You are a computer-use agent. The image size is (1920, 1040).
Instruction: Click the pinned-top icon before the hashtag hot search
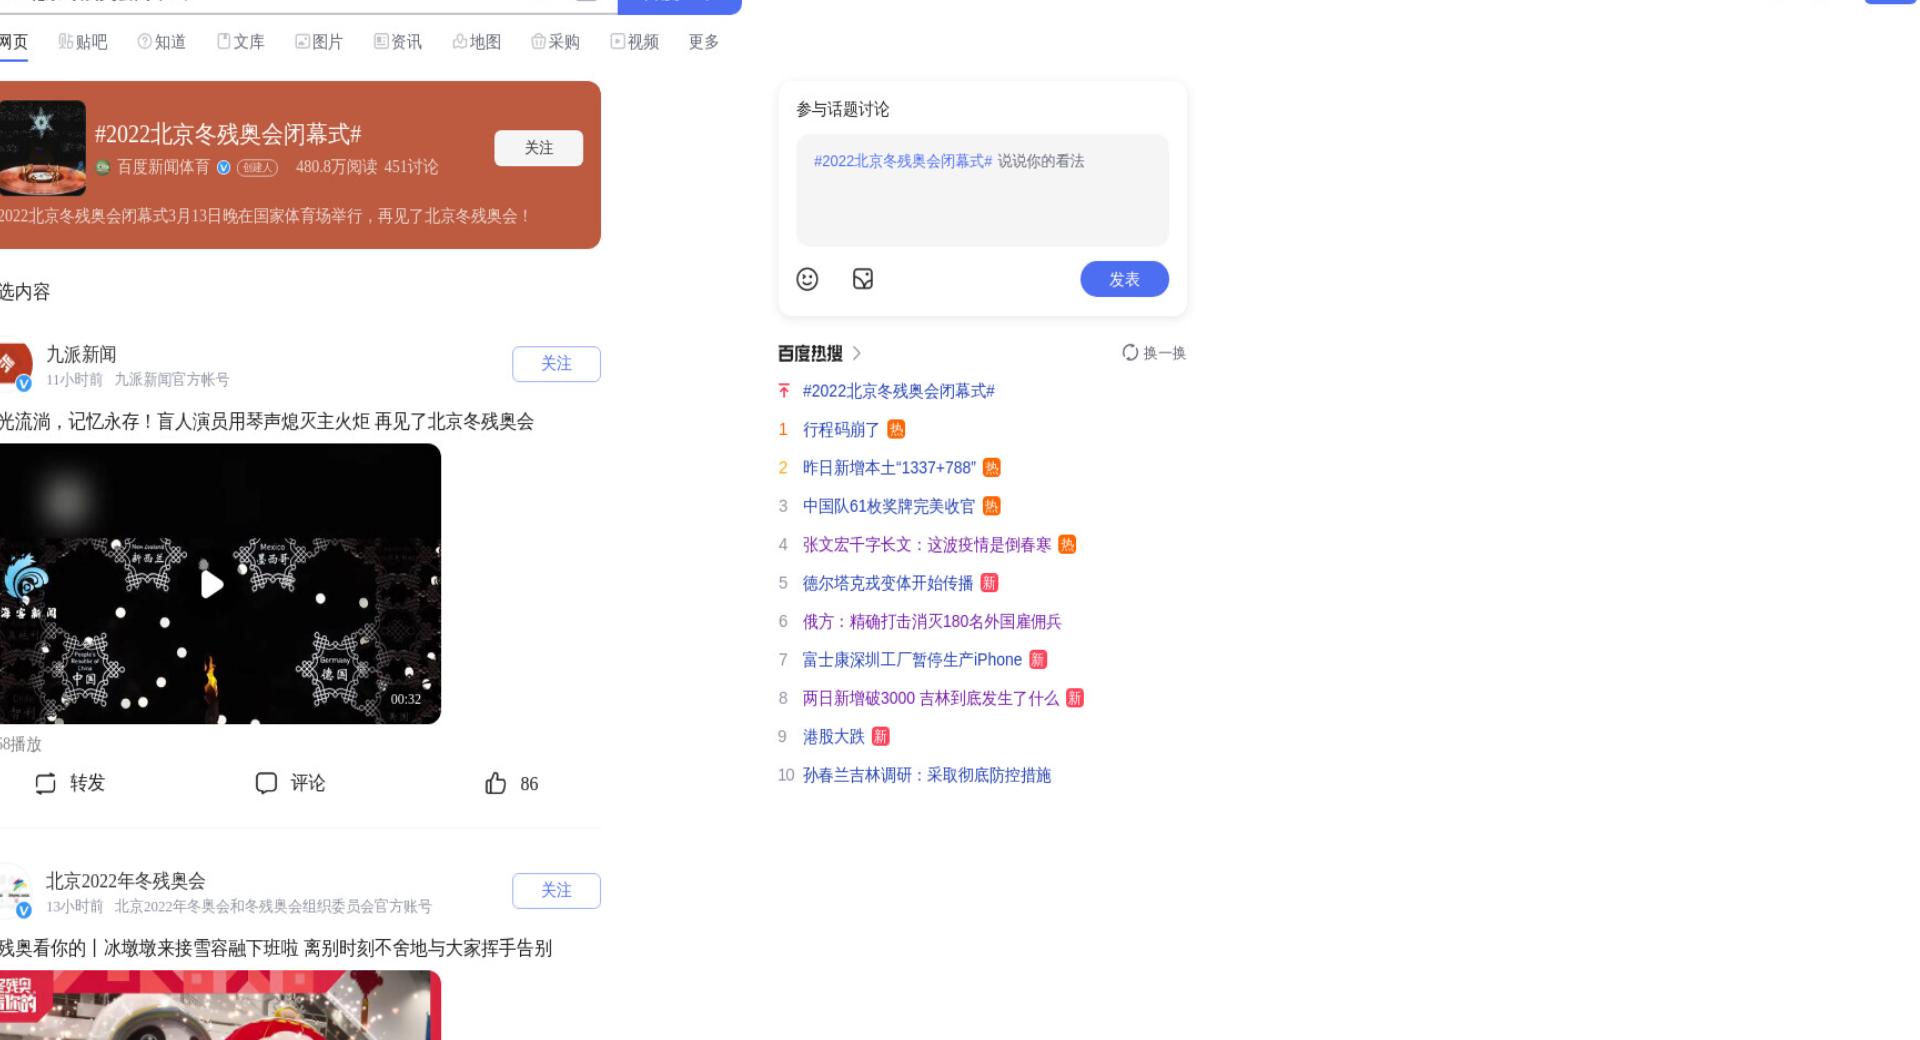pos(784,391)
